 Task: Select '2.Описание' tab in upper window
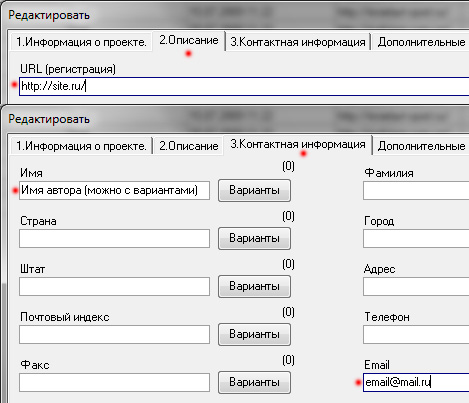[189, 41]
